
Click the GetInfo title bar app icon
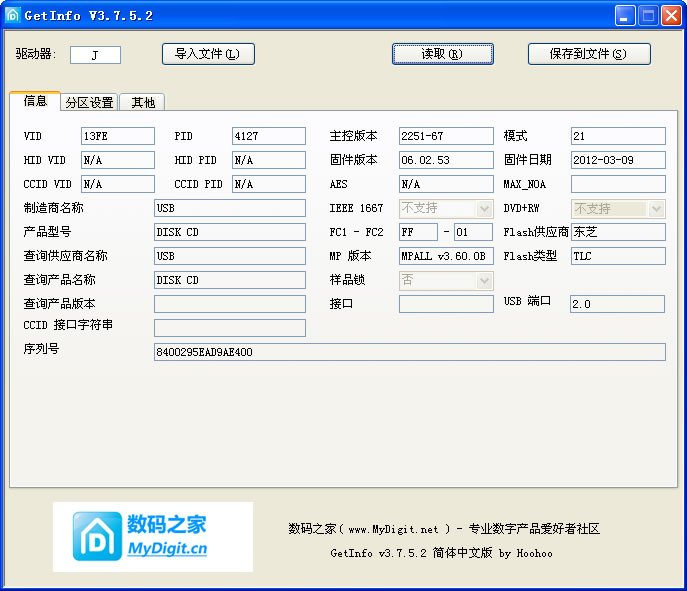(x=14, y=16)
